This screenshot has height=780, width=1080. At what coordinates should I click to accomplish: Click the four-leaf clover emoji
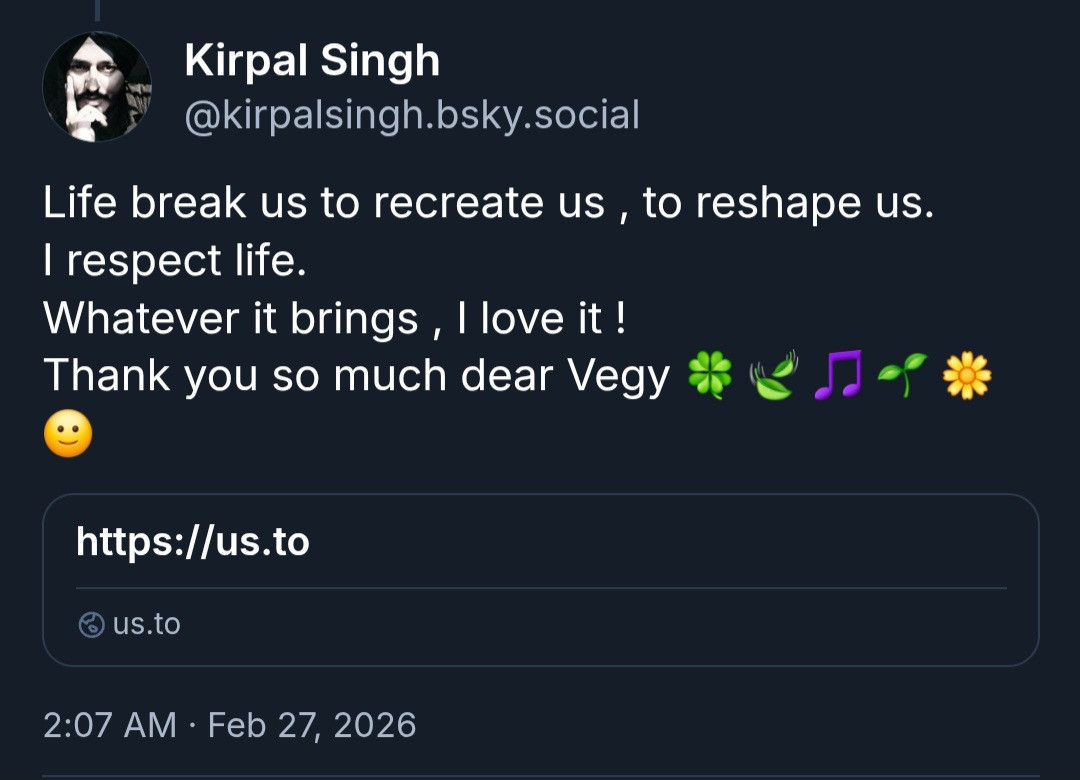point(710,378)
